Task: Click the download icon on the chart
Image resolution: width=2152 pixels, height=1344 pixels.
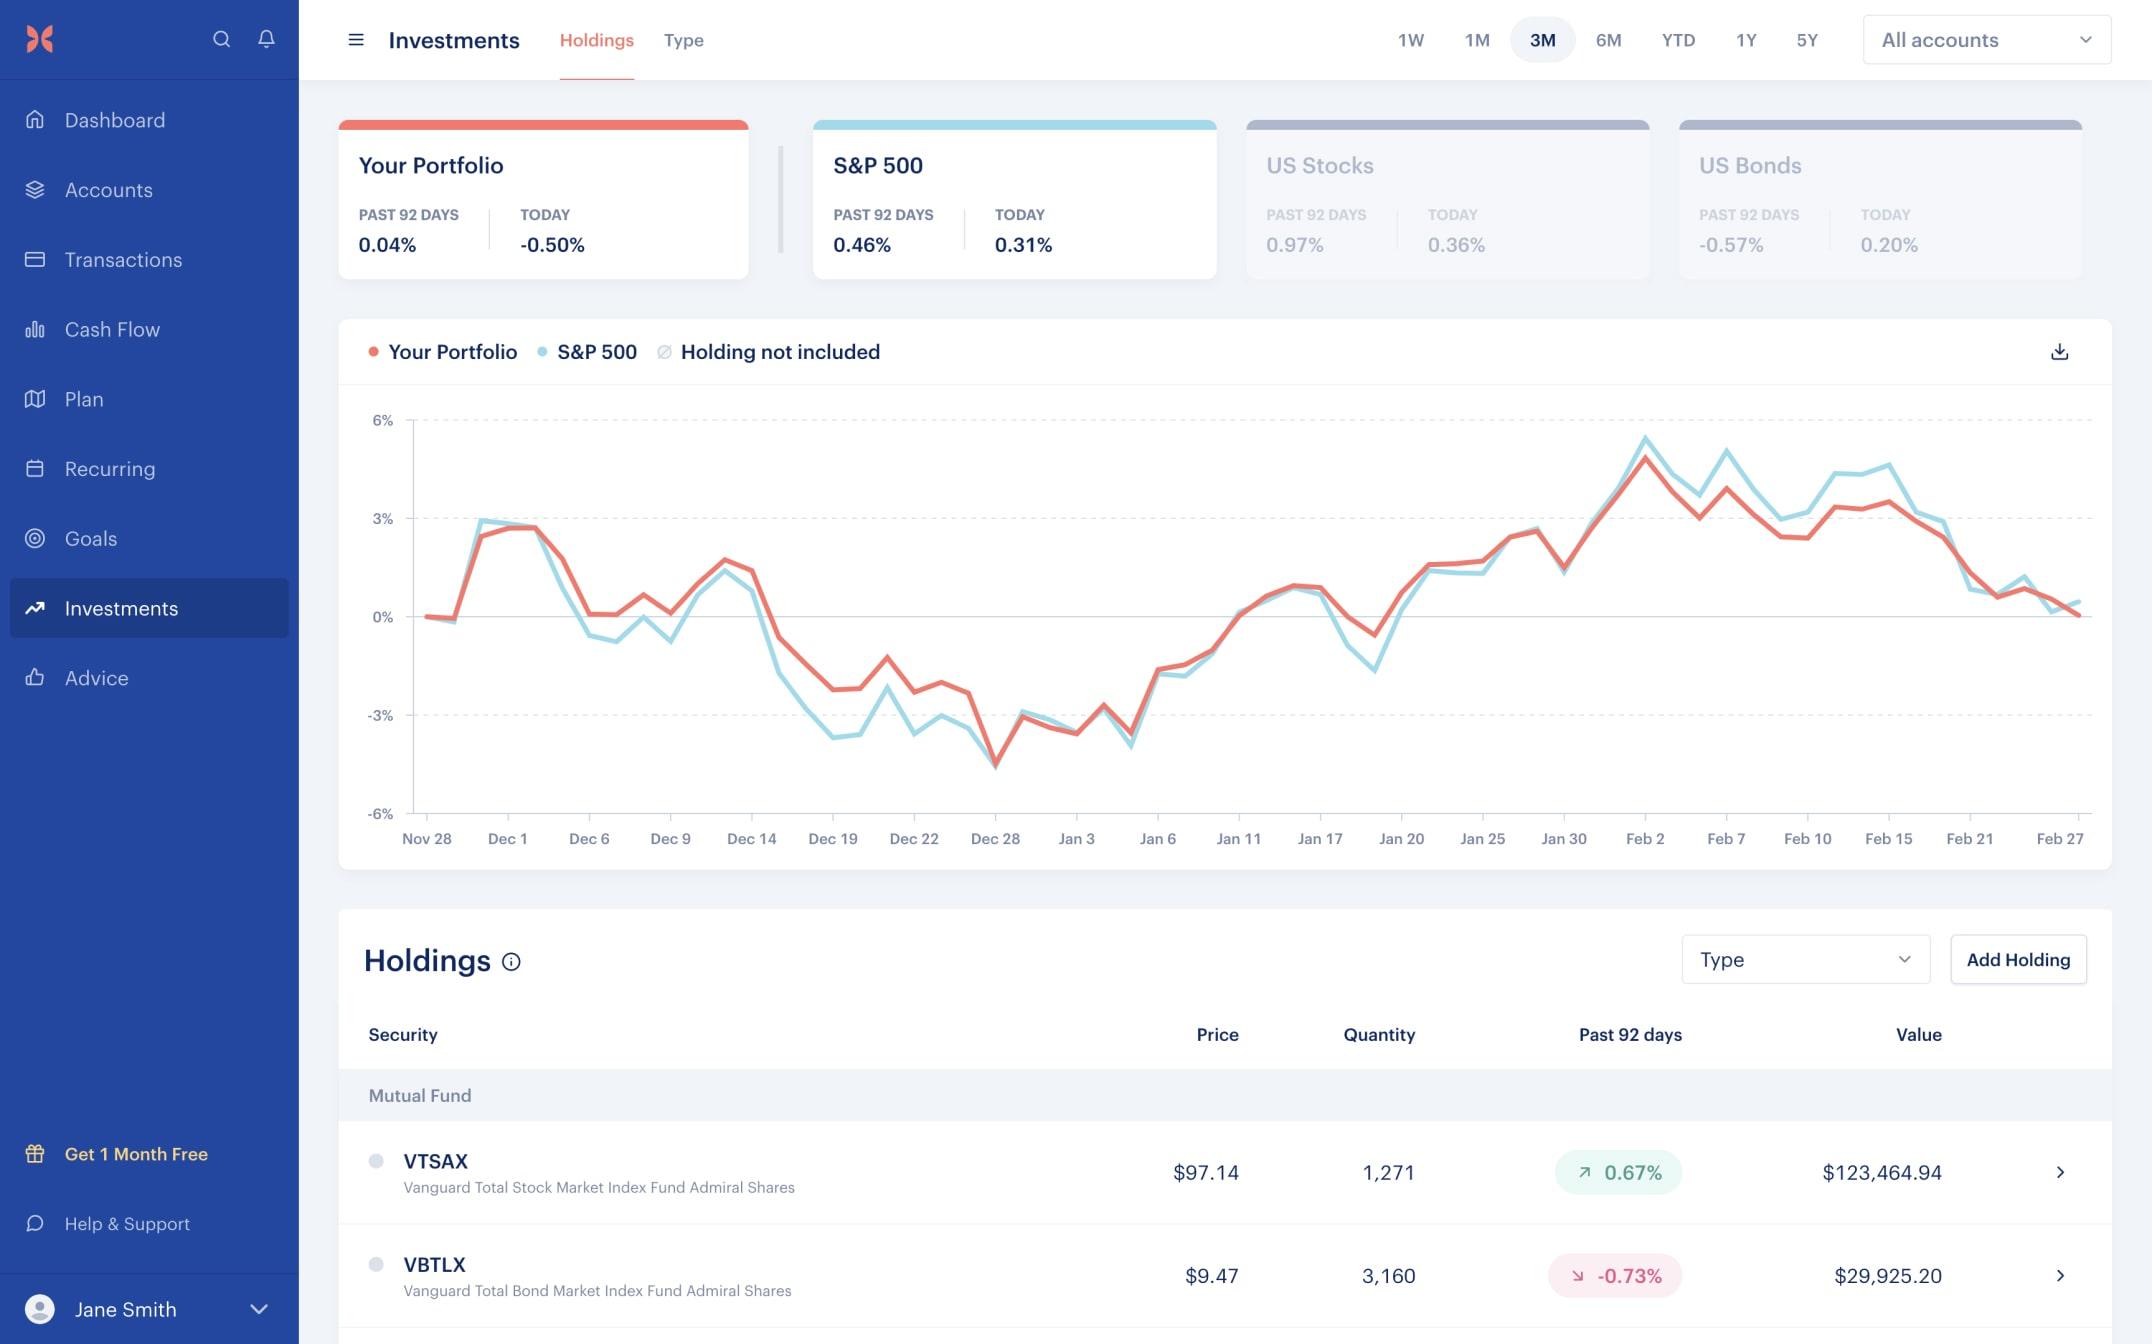Action: tap(2061, 351)
